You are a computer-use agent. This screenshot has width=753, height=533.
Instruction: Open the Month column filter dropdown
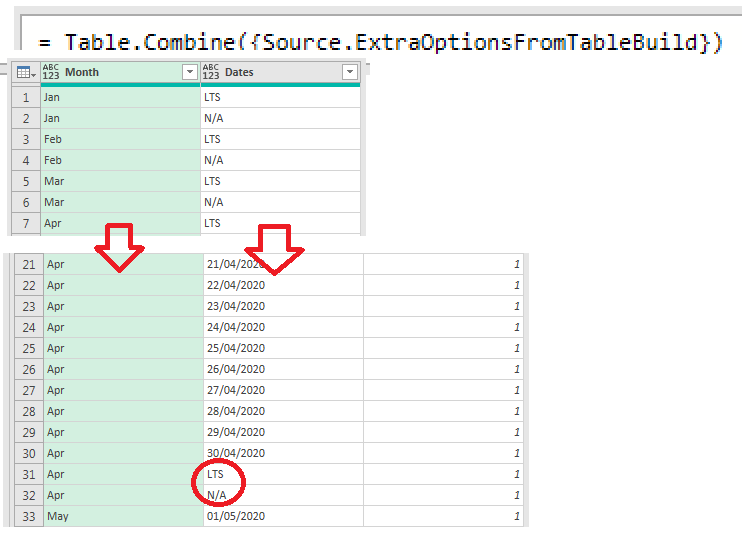pos(190,73)
